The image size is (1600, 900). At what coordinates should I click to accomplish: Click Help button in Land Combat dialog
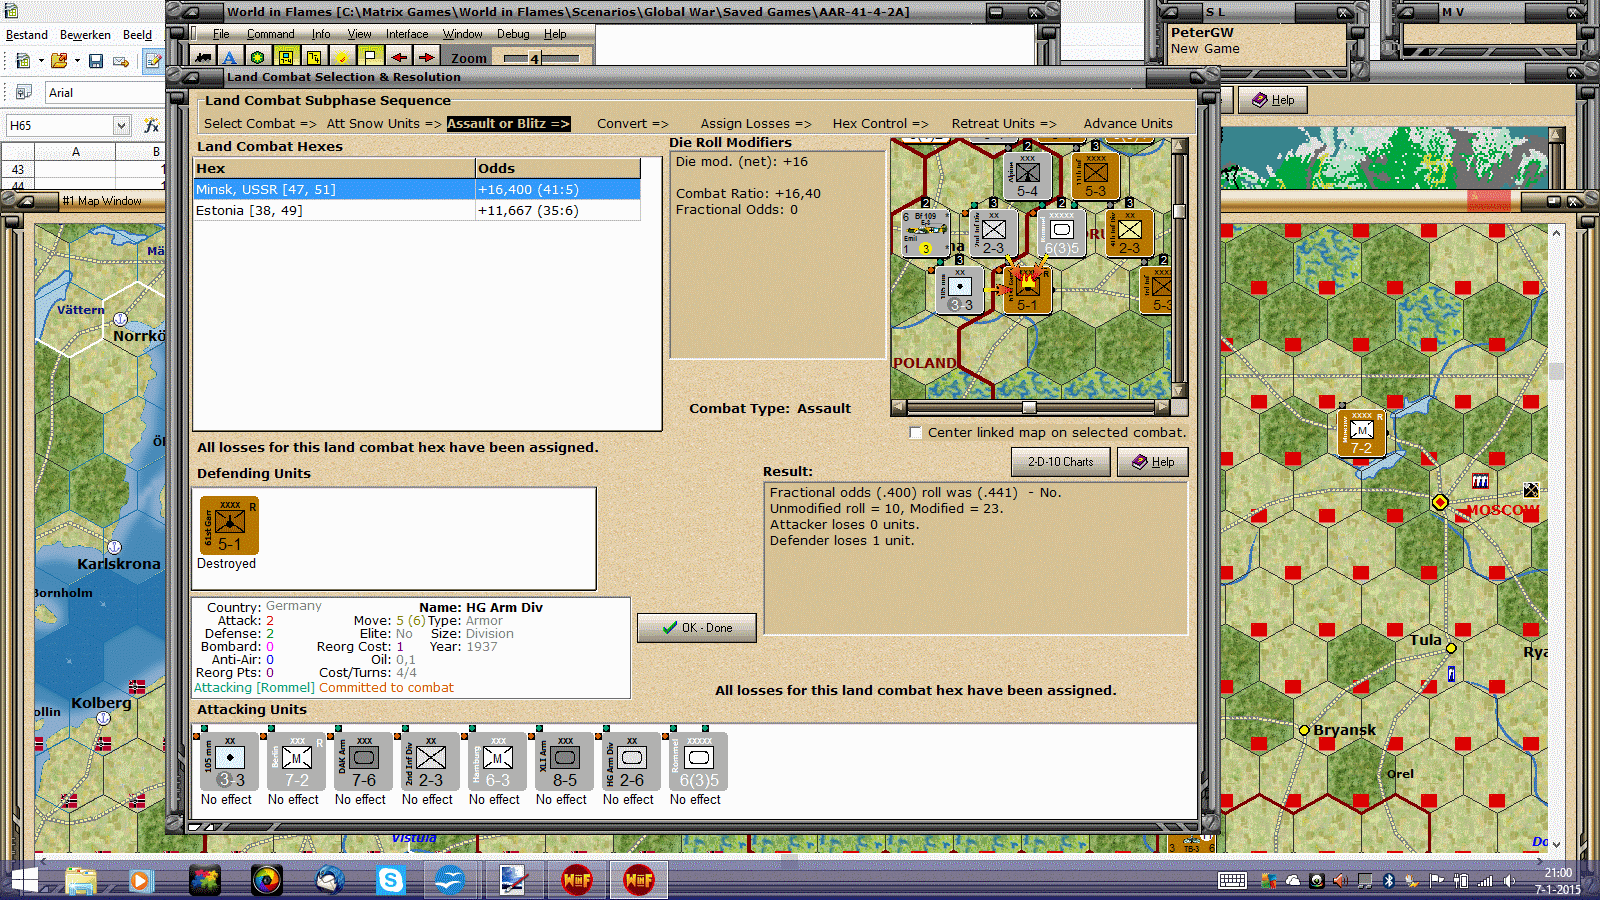[1153, 462]
